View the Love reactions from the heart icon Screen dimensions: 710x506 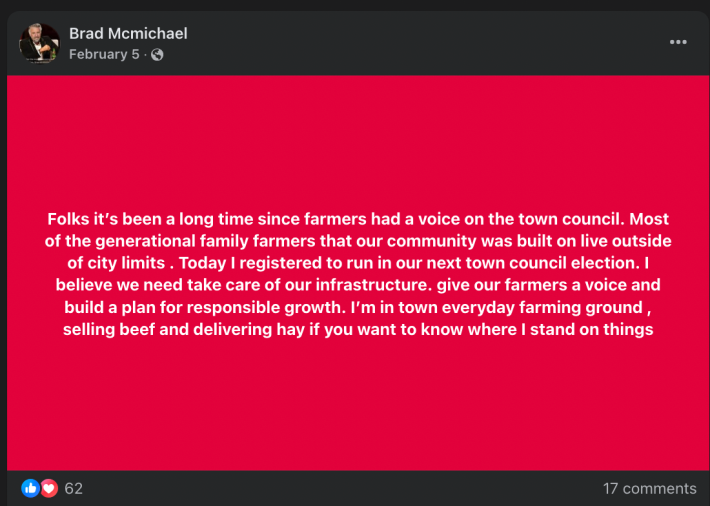point(49,488)
